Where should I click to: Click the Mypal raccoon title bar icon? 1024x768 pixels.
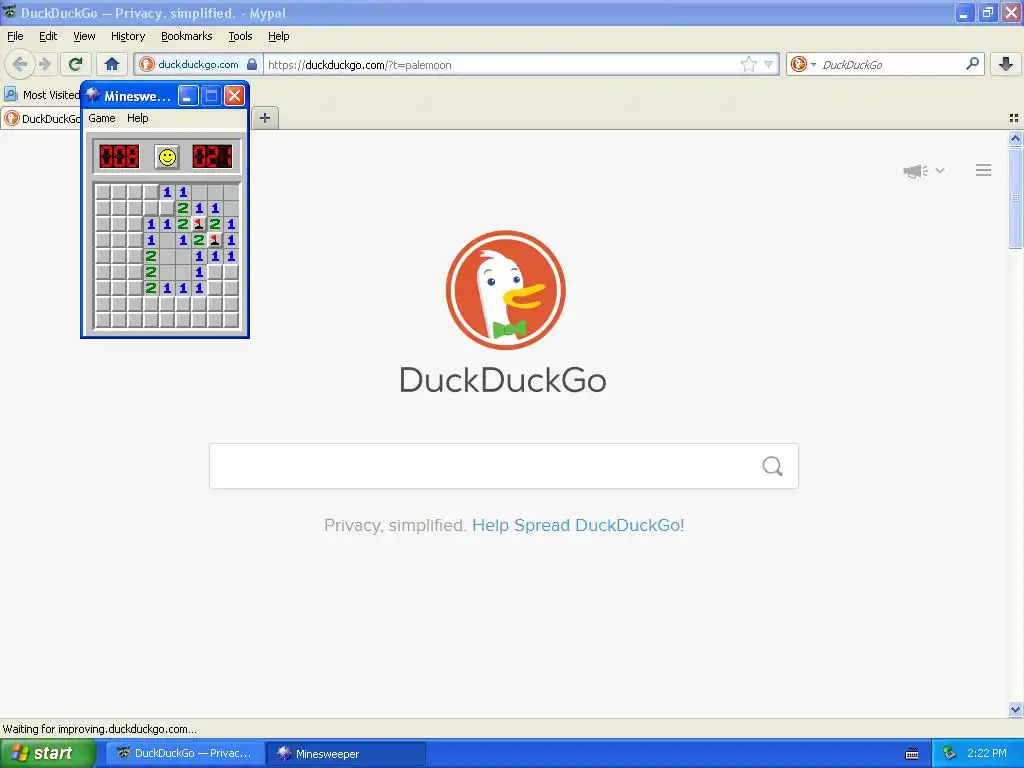[9, 12]
